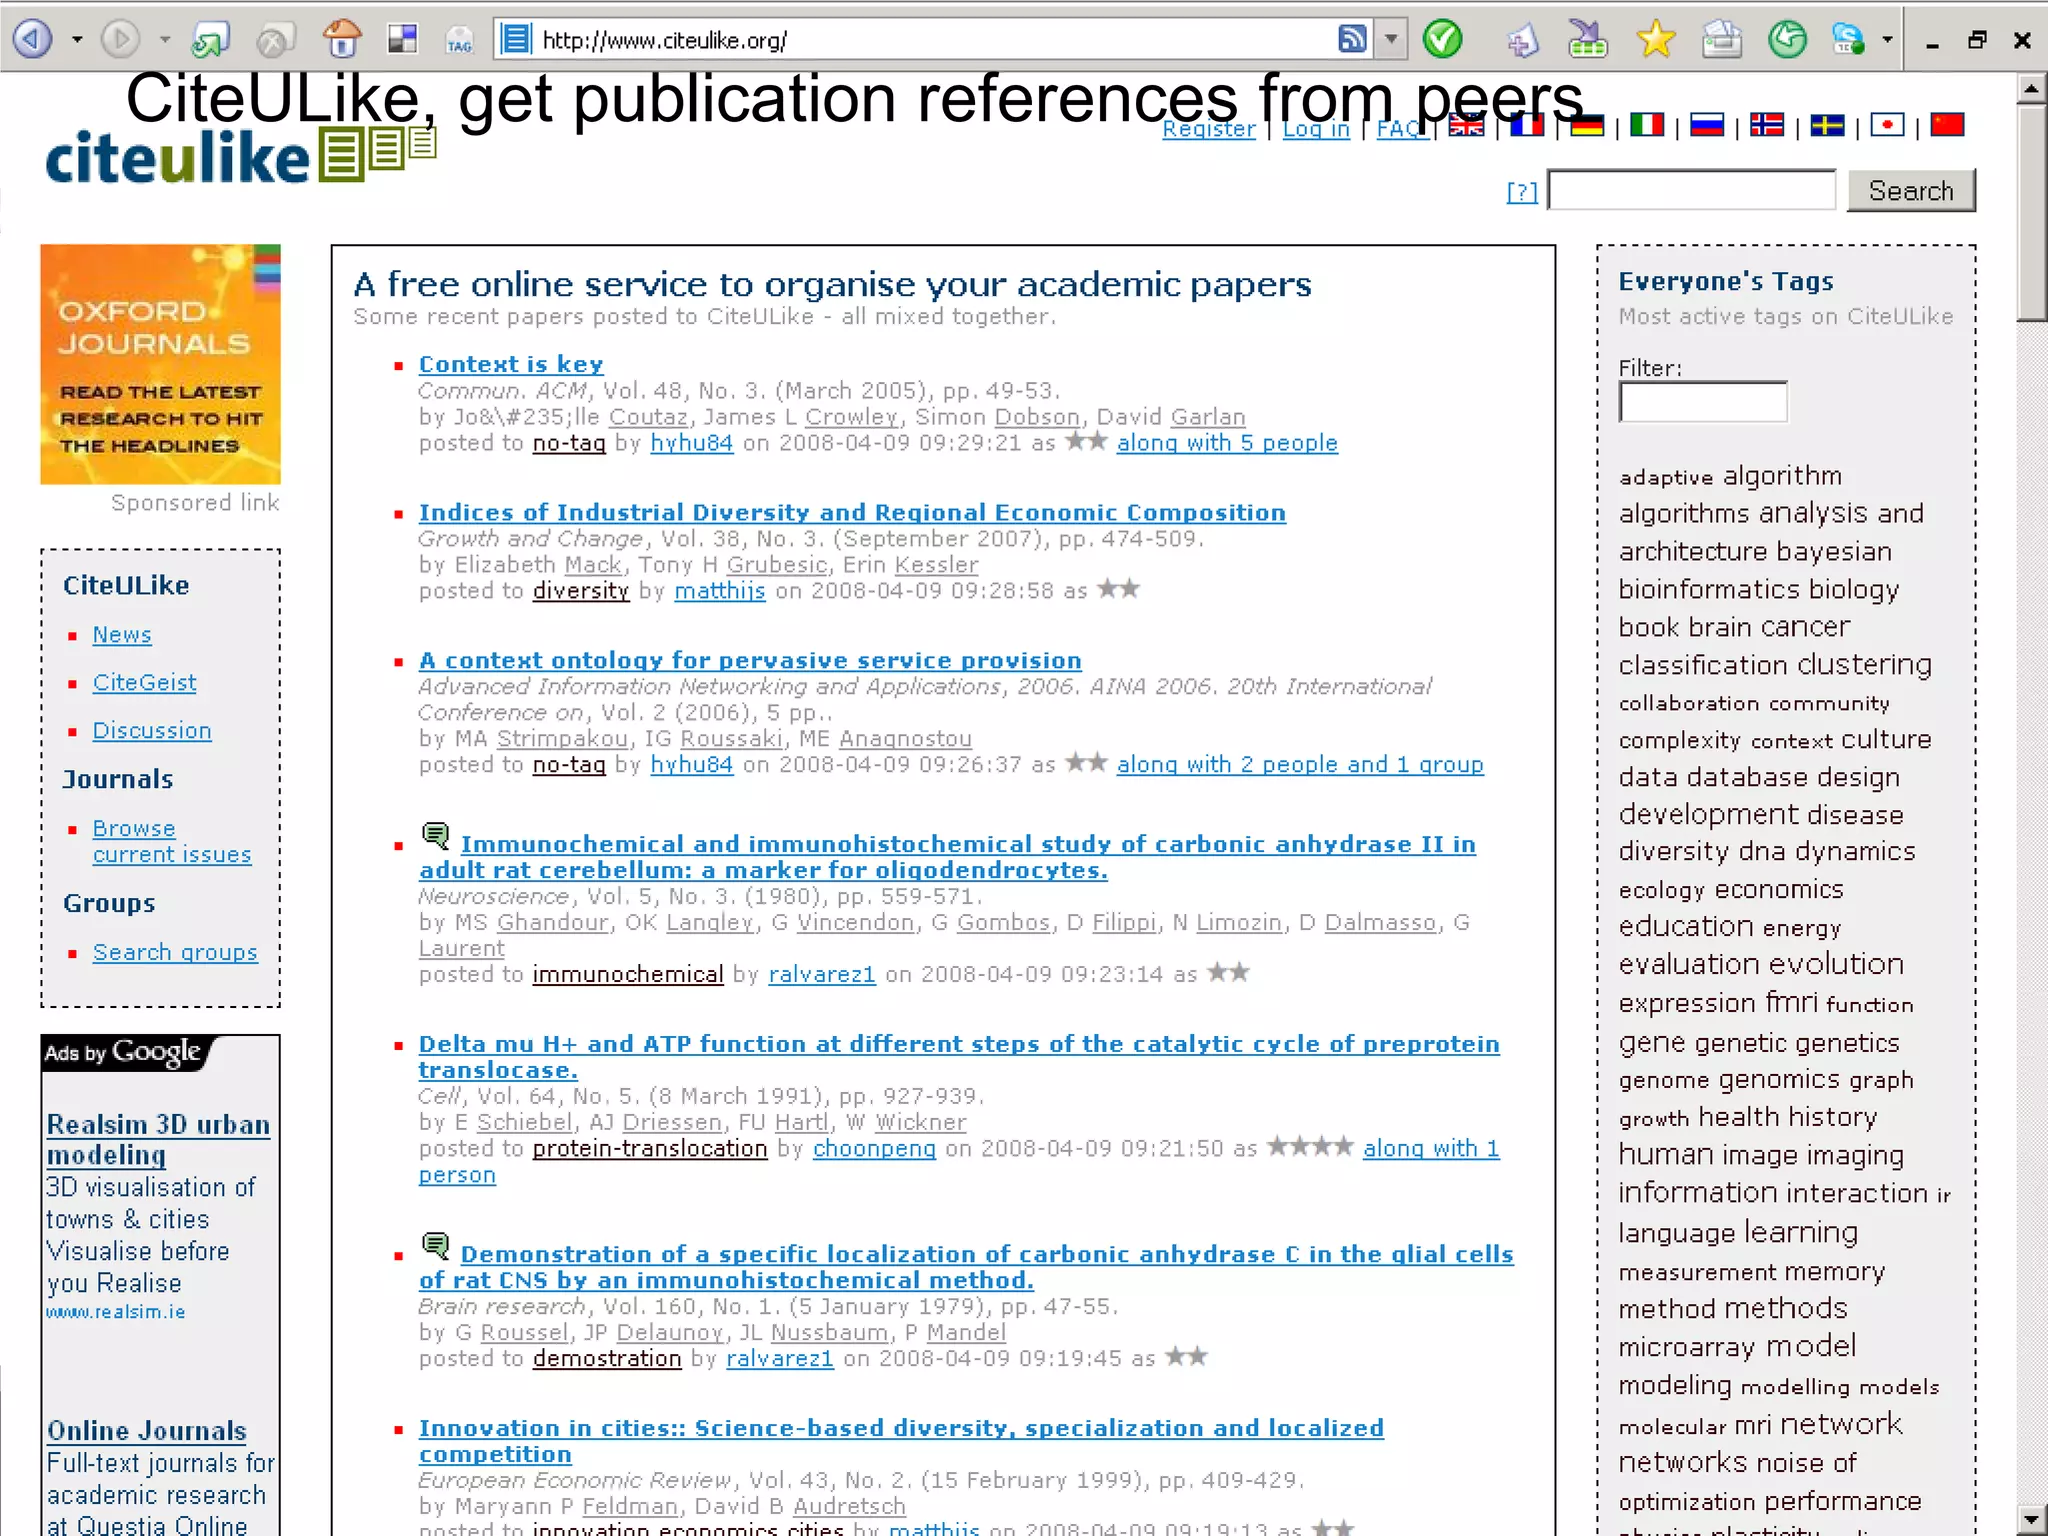The image size is (2048, 1536).
Task: Select the Chinese flag language icon
Action: click(x=1947, y=125)
